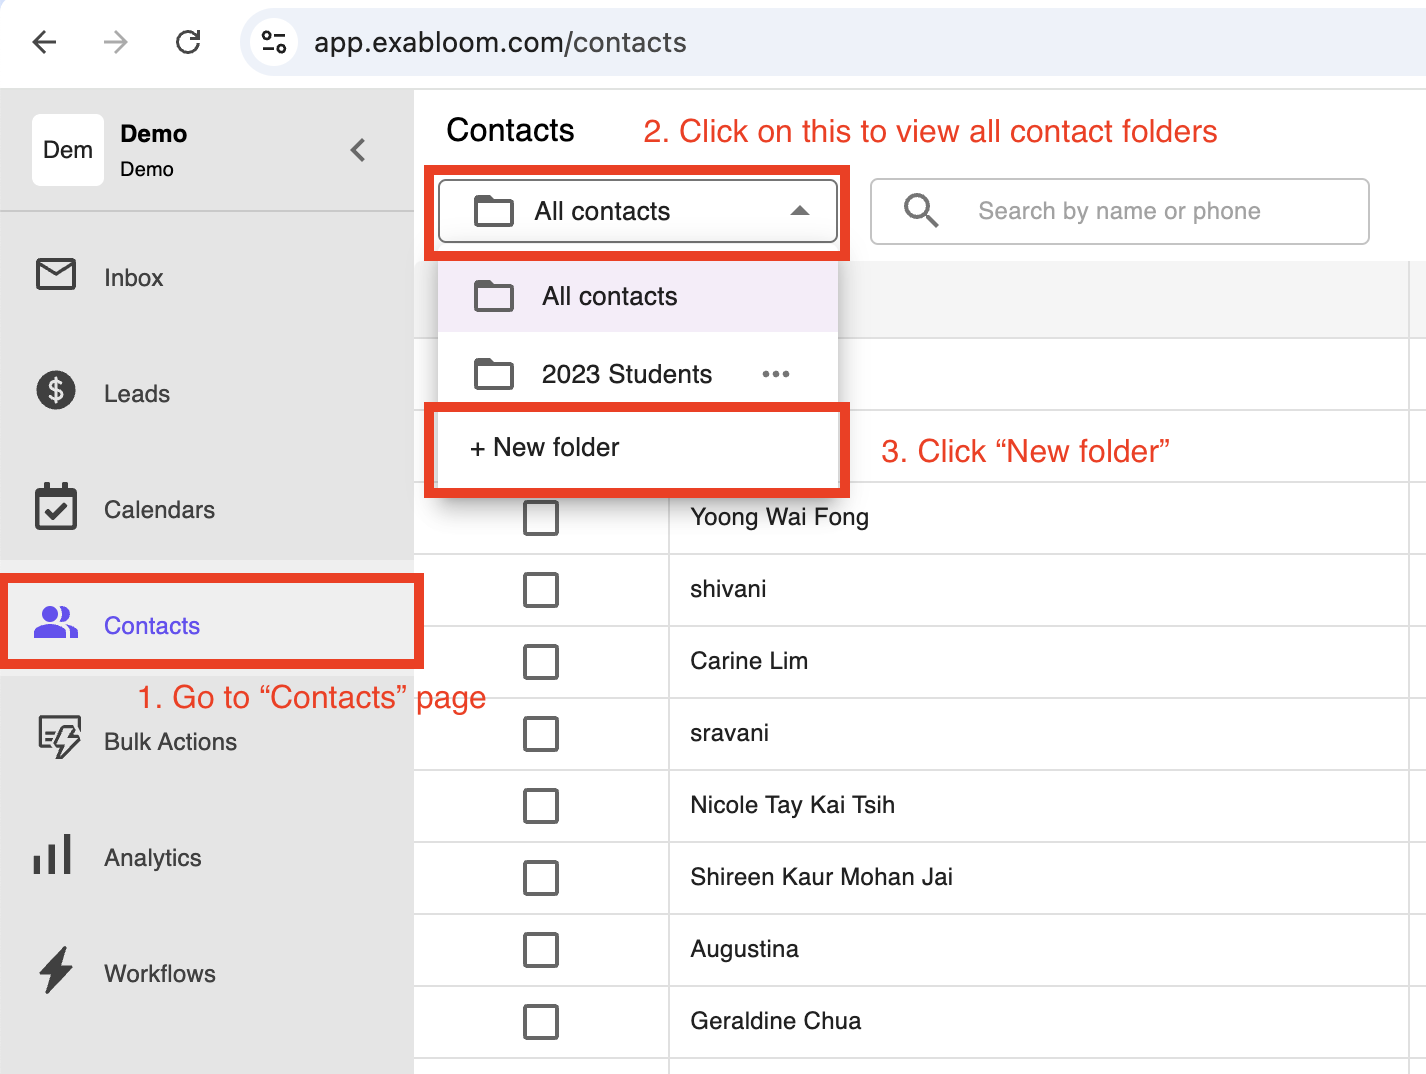Select the Leads icon in sidebar
The image size is (1426, 1074).
56,392
